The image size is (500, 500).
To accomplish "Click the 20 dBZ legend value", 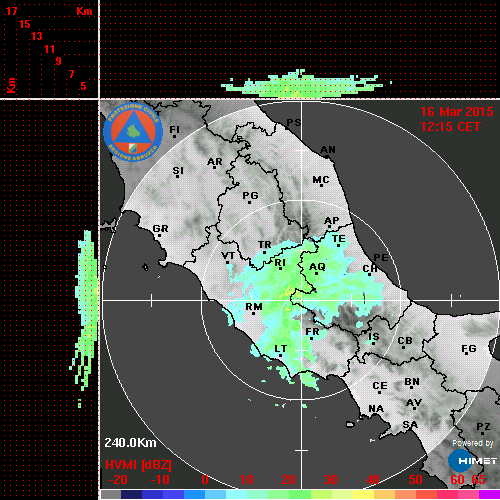I will click(x=288, y=480).
